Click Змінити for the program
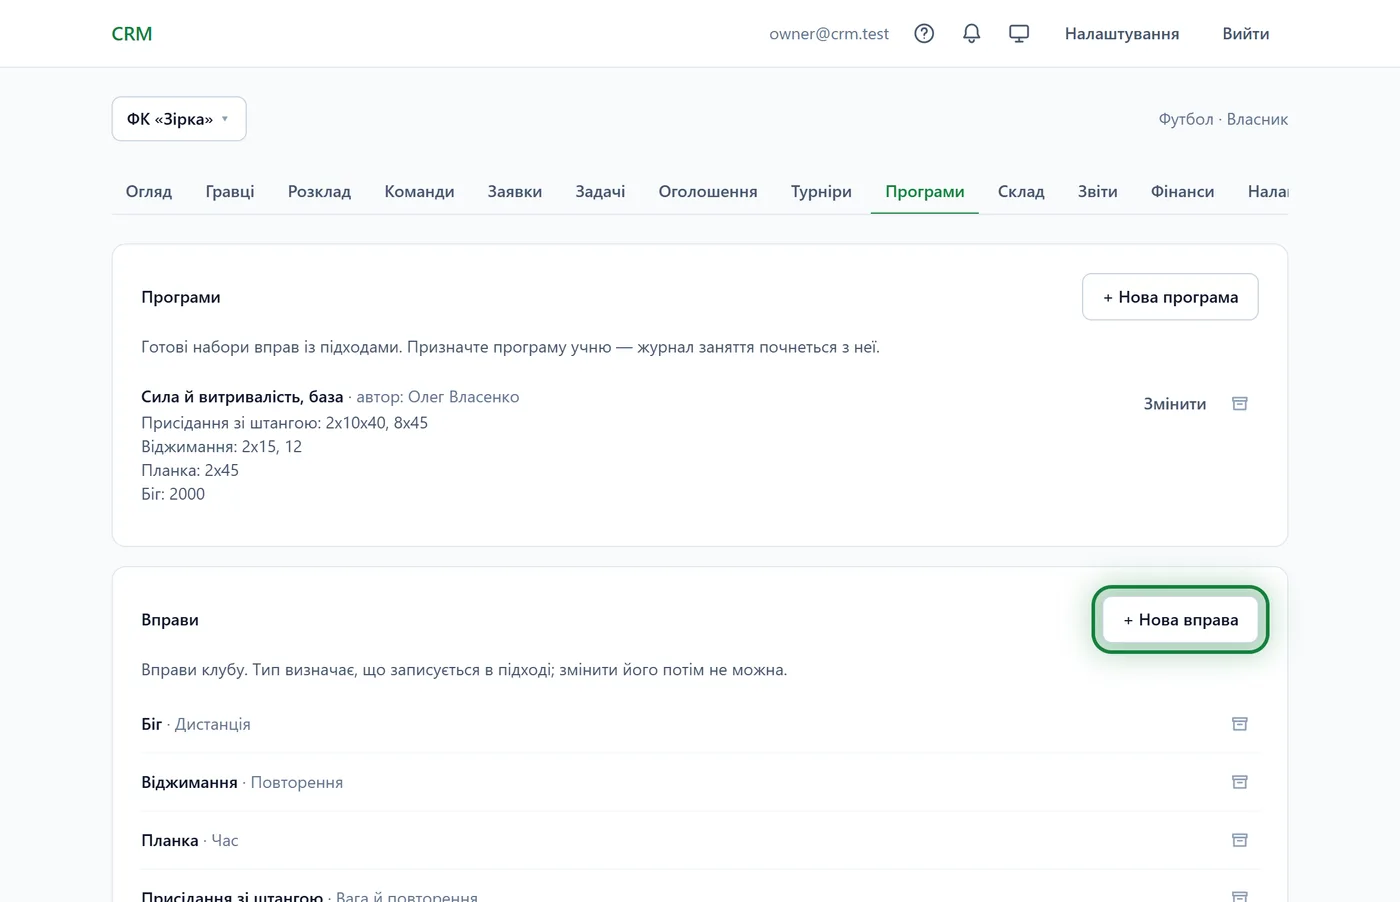 point(1175,404)
